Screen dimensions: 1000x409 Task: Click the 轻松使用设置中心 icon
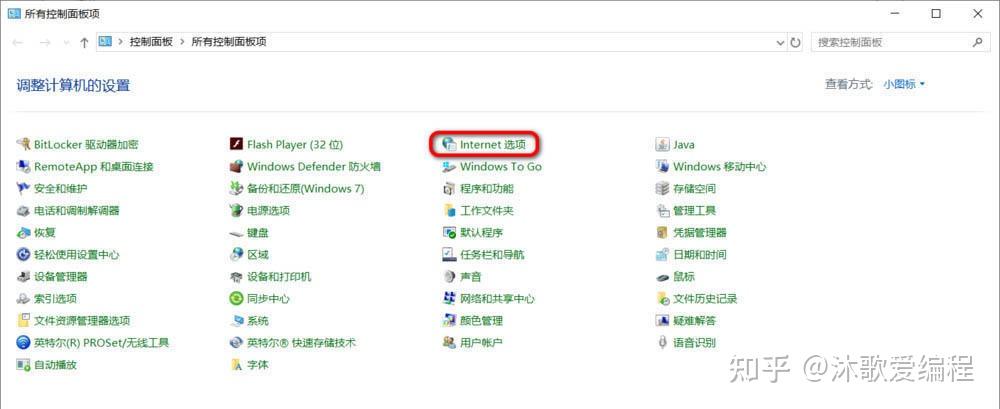coord(24,255)
